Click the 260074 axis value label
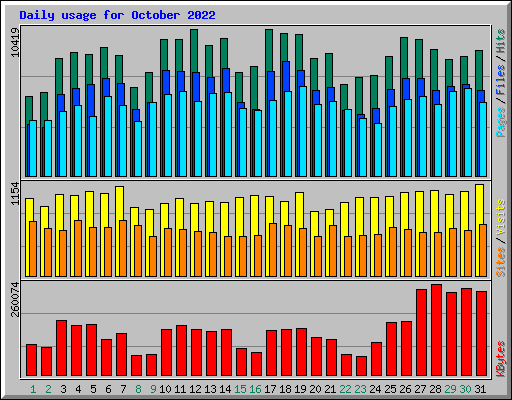This screenshot has width=512, height=400. tap(15, 299)
